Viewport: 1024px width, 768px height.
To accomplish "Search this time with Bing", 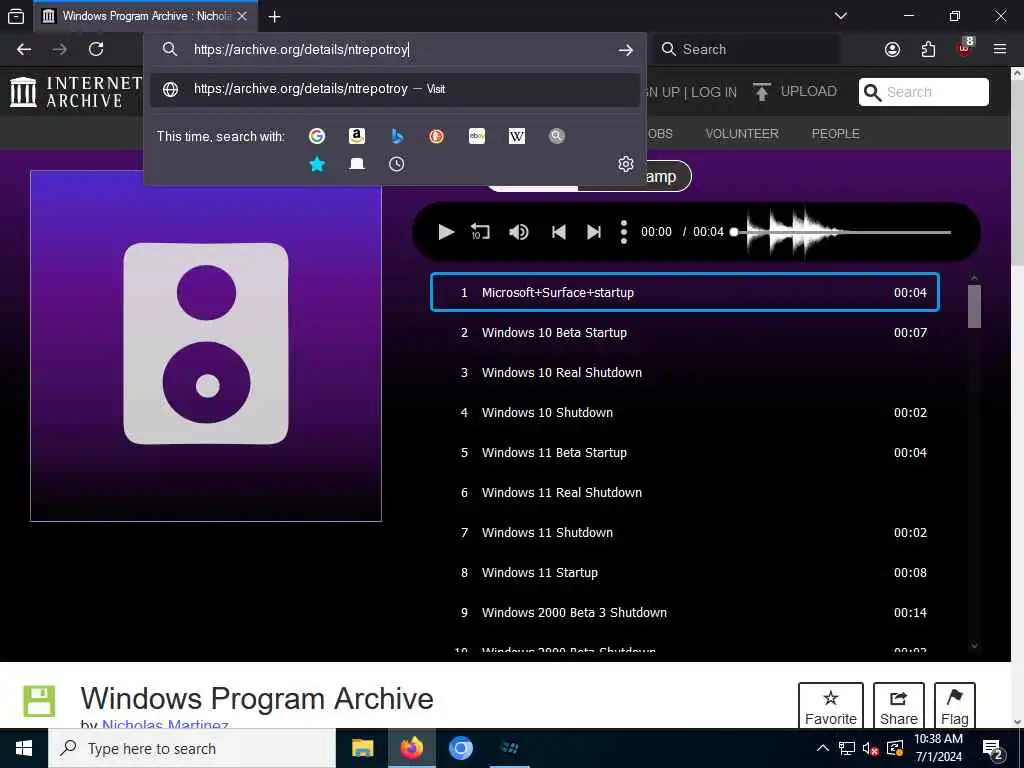I will (x=396, y=136).
